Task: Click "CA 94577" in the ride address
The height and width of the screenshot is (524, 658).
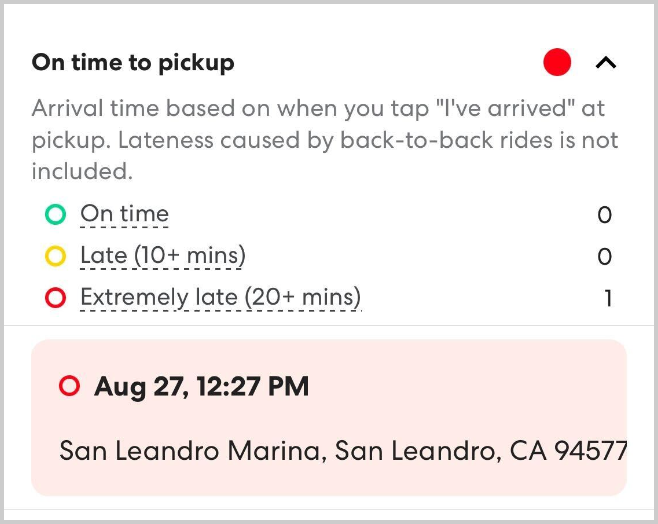Action: pyautogui.click(x=568, y=450)
